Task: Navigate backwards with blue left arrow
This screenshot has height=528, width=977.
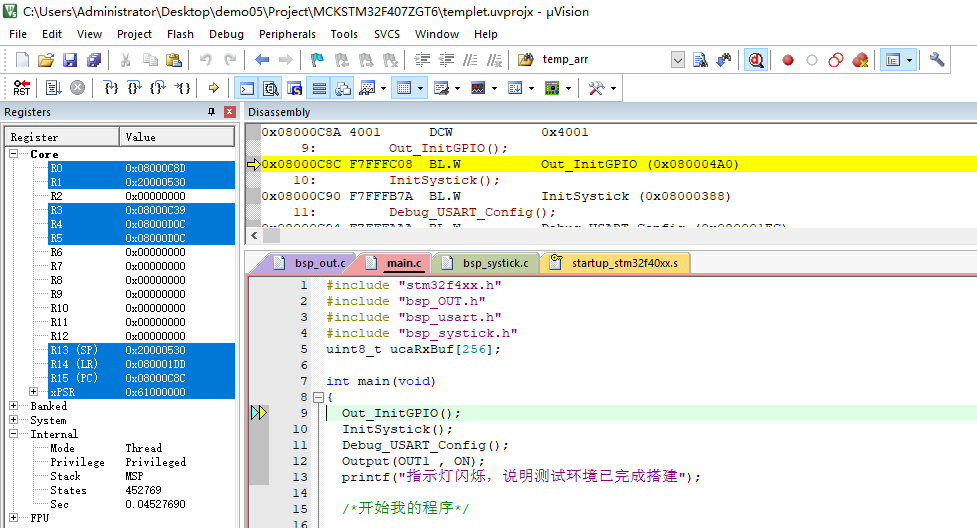Action: point(262,60)
